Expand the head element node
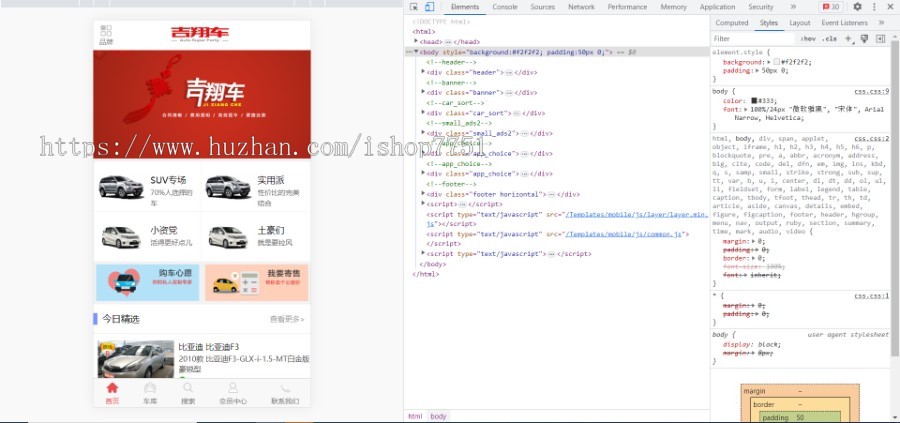 tap(416, 41)
